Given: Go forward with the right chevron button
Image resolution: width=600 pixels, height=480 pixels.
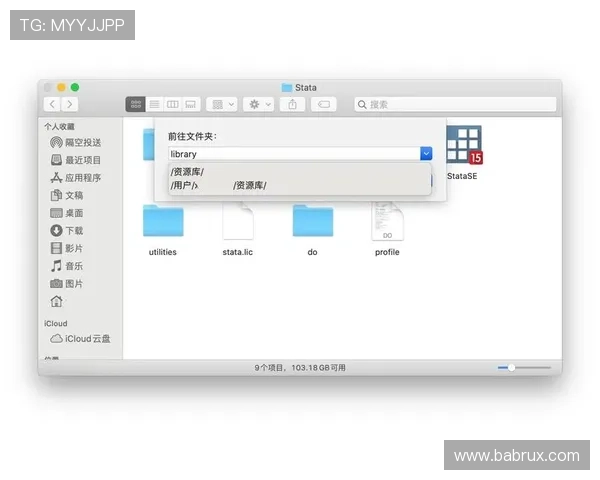Looking at the screenshot, I should [70, 104].
